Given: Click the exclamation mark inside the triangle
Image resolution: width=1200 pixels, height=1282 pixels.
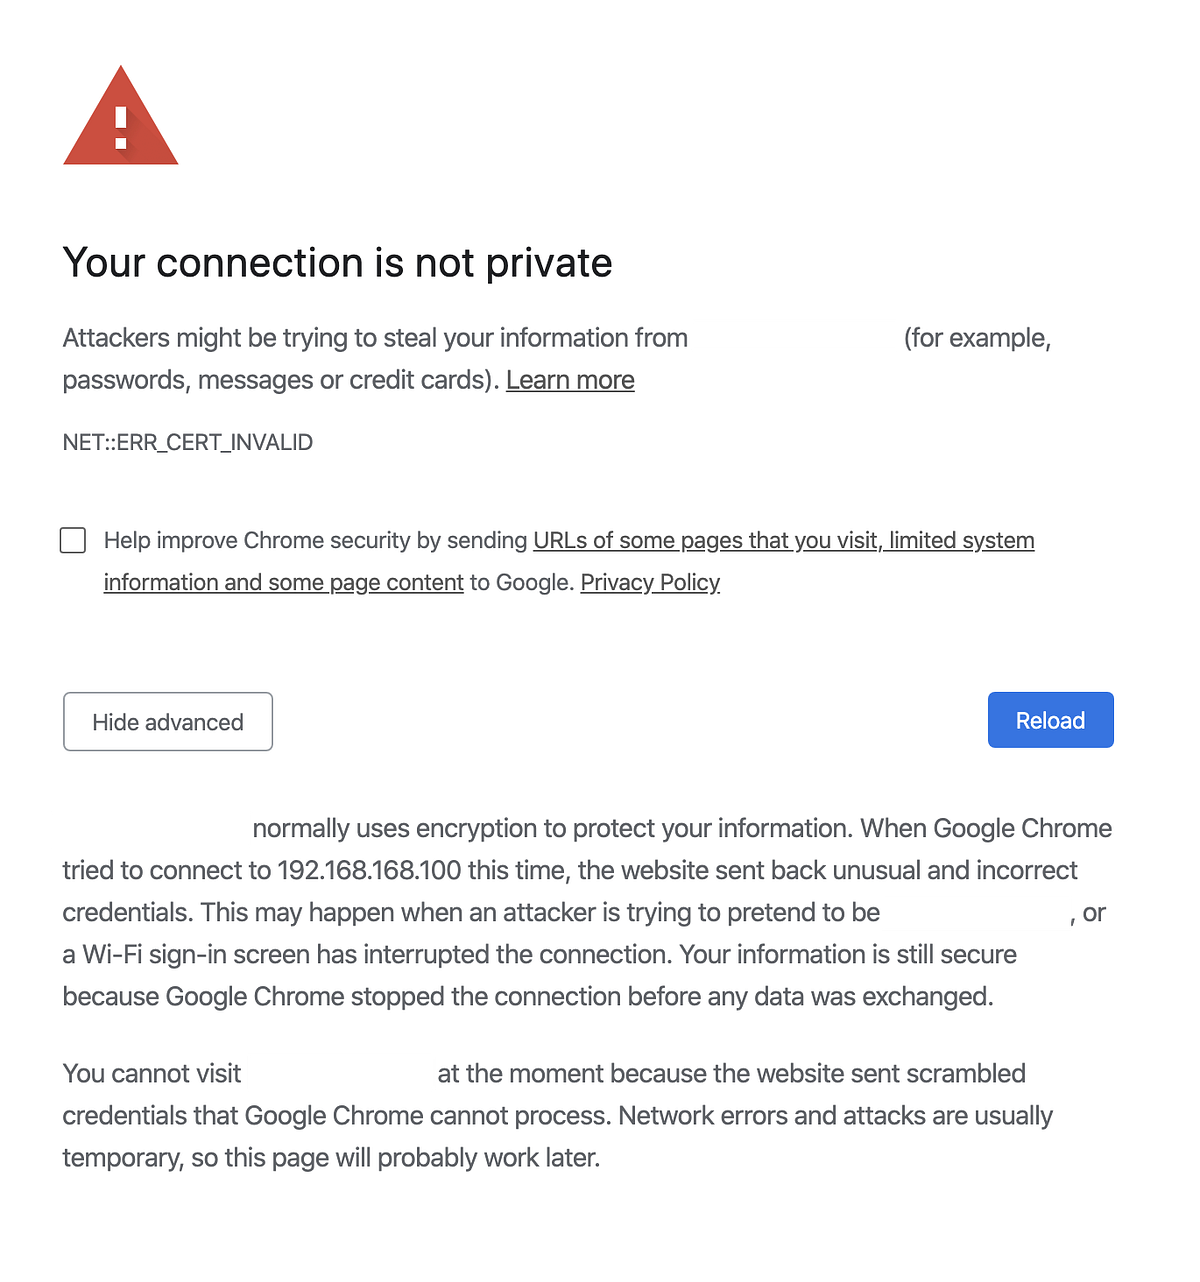Looking at the screenshot, I should coord(121,128).
